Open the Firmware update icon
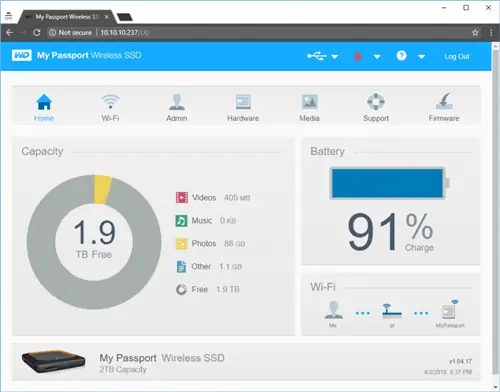This screenshot has height=392, width=500. tap(444, 101)
